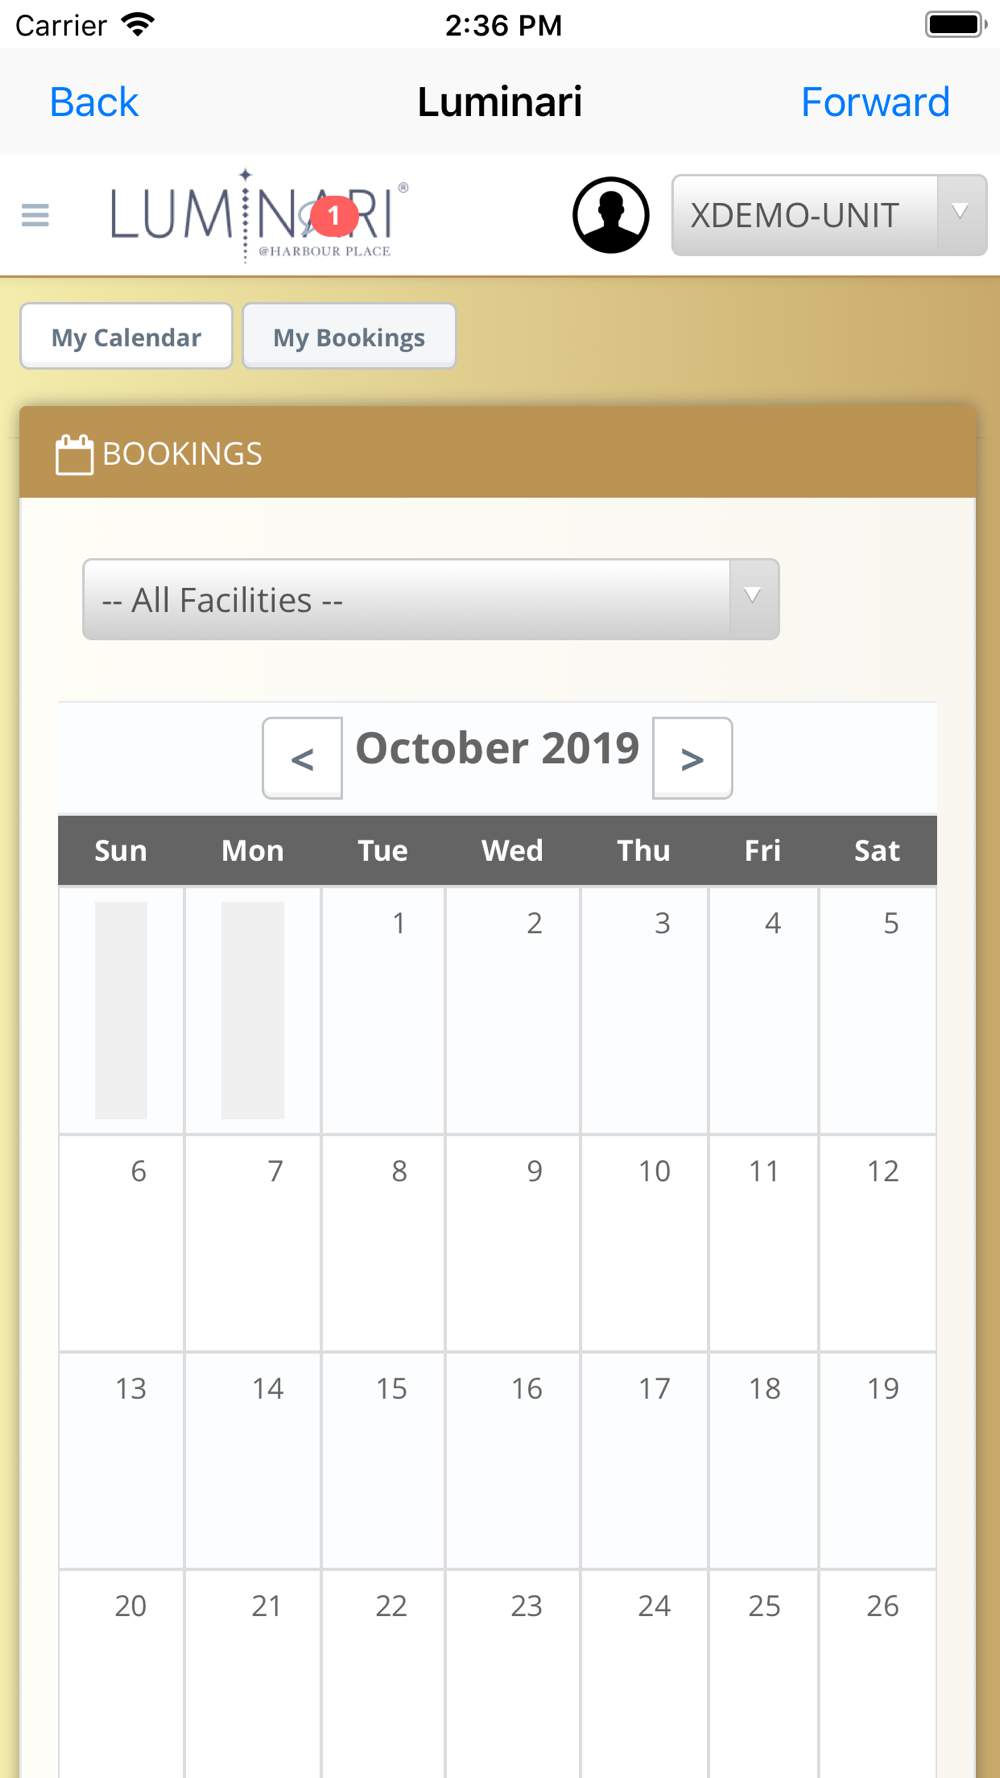Open the red notification badge
The width and height of the screenshot is (1000, 1778).
coord(334,215)
